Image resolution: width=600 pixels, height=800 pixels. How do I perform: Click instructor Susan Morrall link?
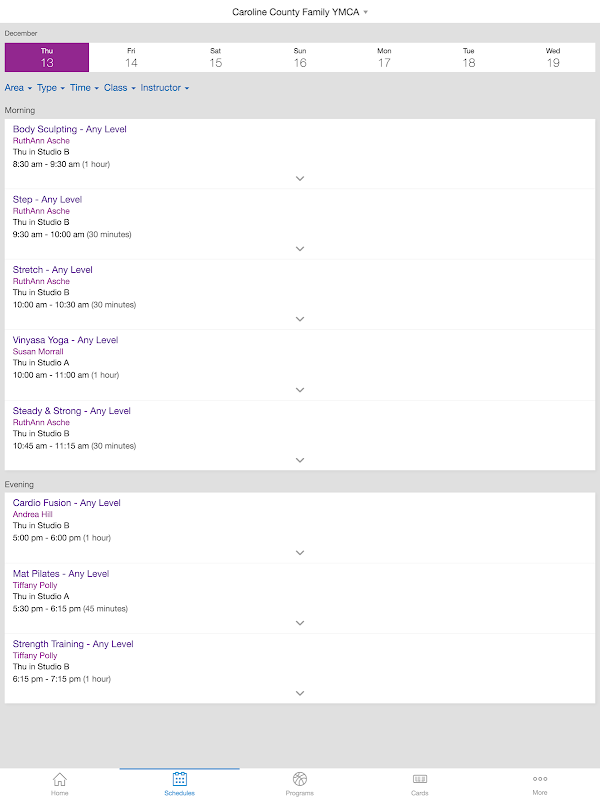point(38,352)
